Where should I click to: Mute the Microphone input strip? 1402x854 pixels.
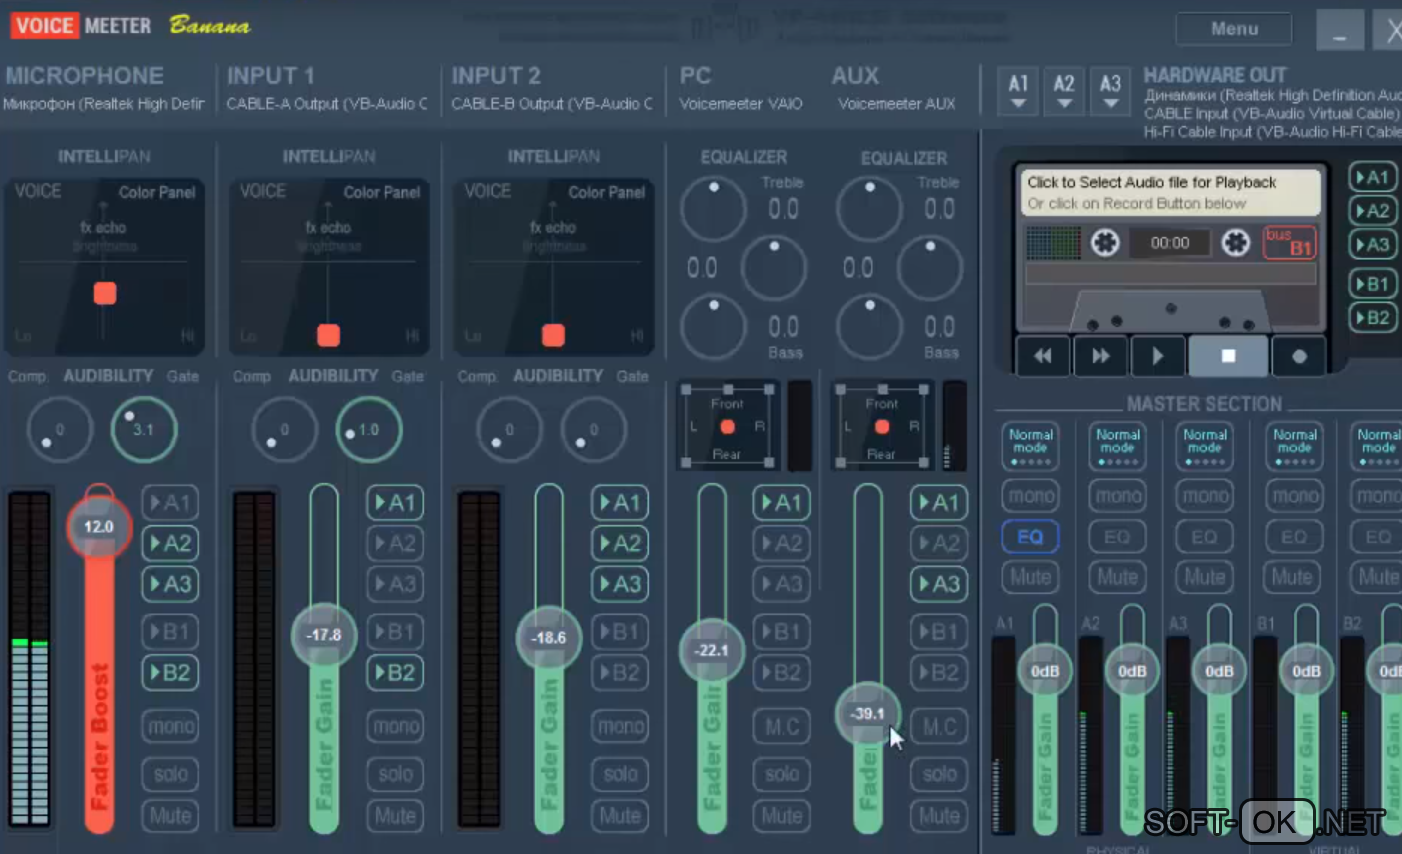[170, 816]
